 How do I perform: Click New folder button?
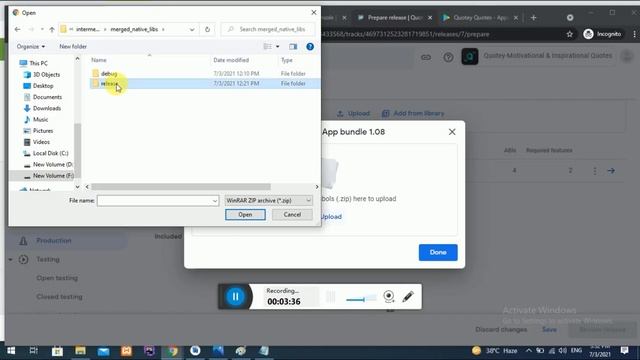point(73,47)
